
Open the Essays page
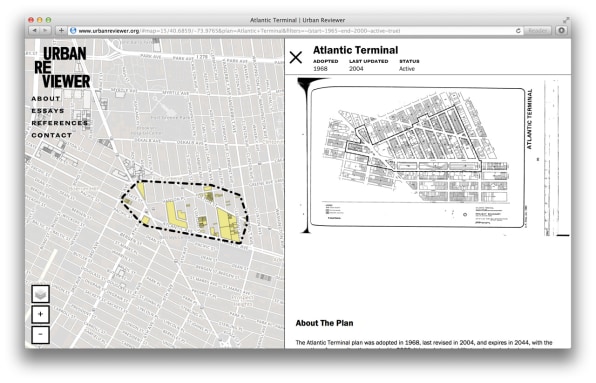tap(48, 111)
